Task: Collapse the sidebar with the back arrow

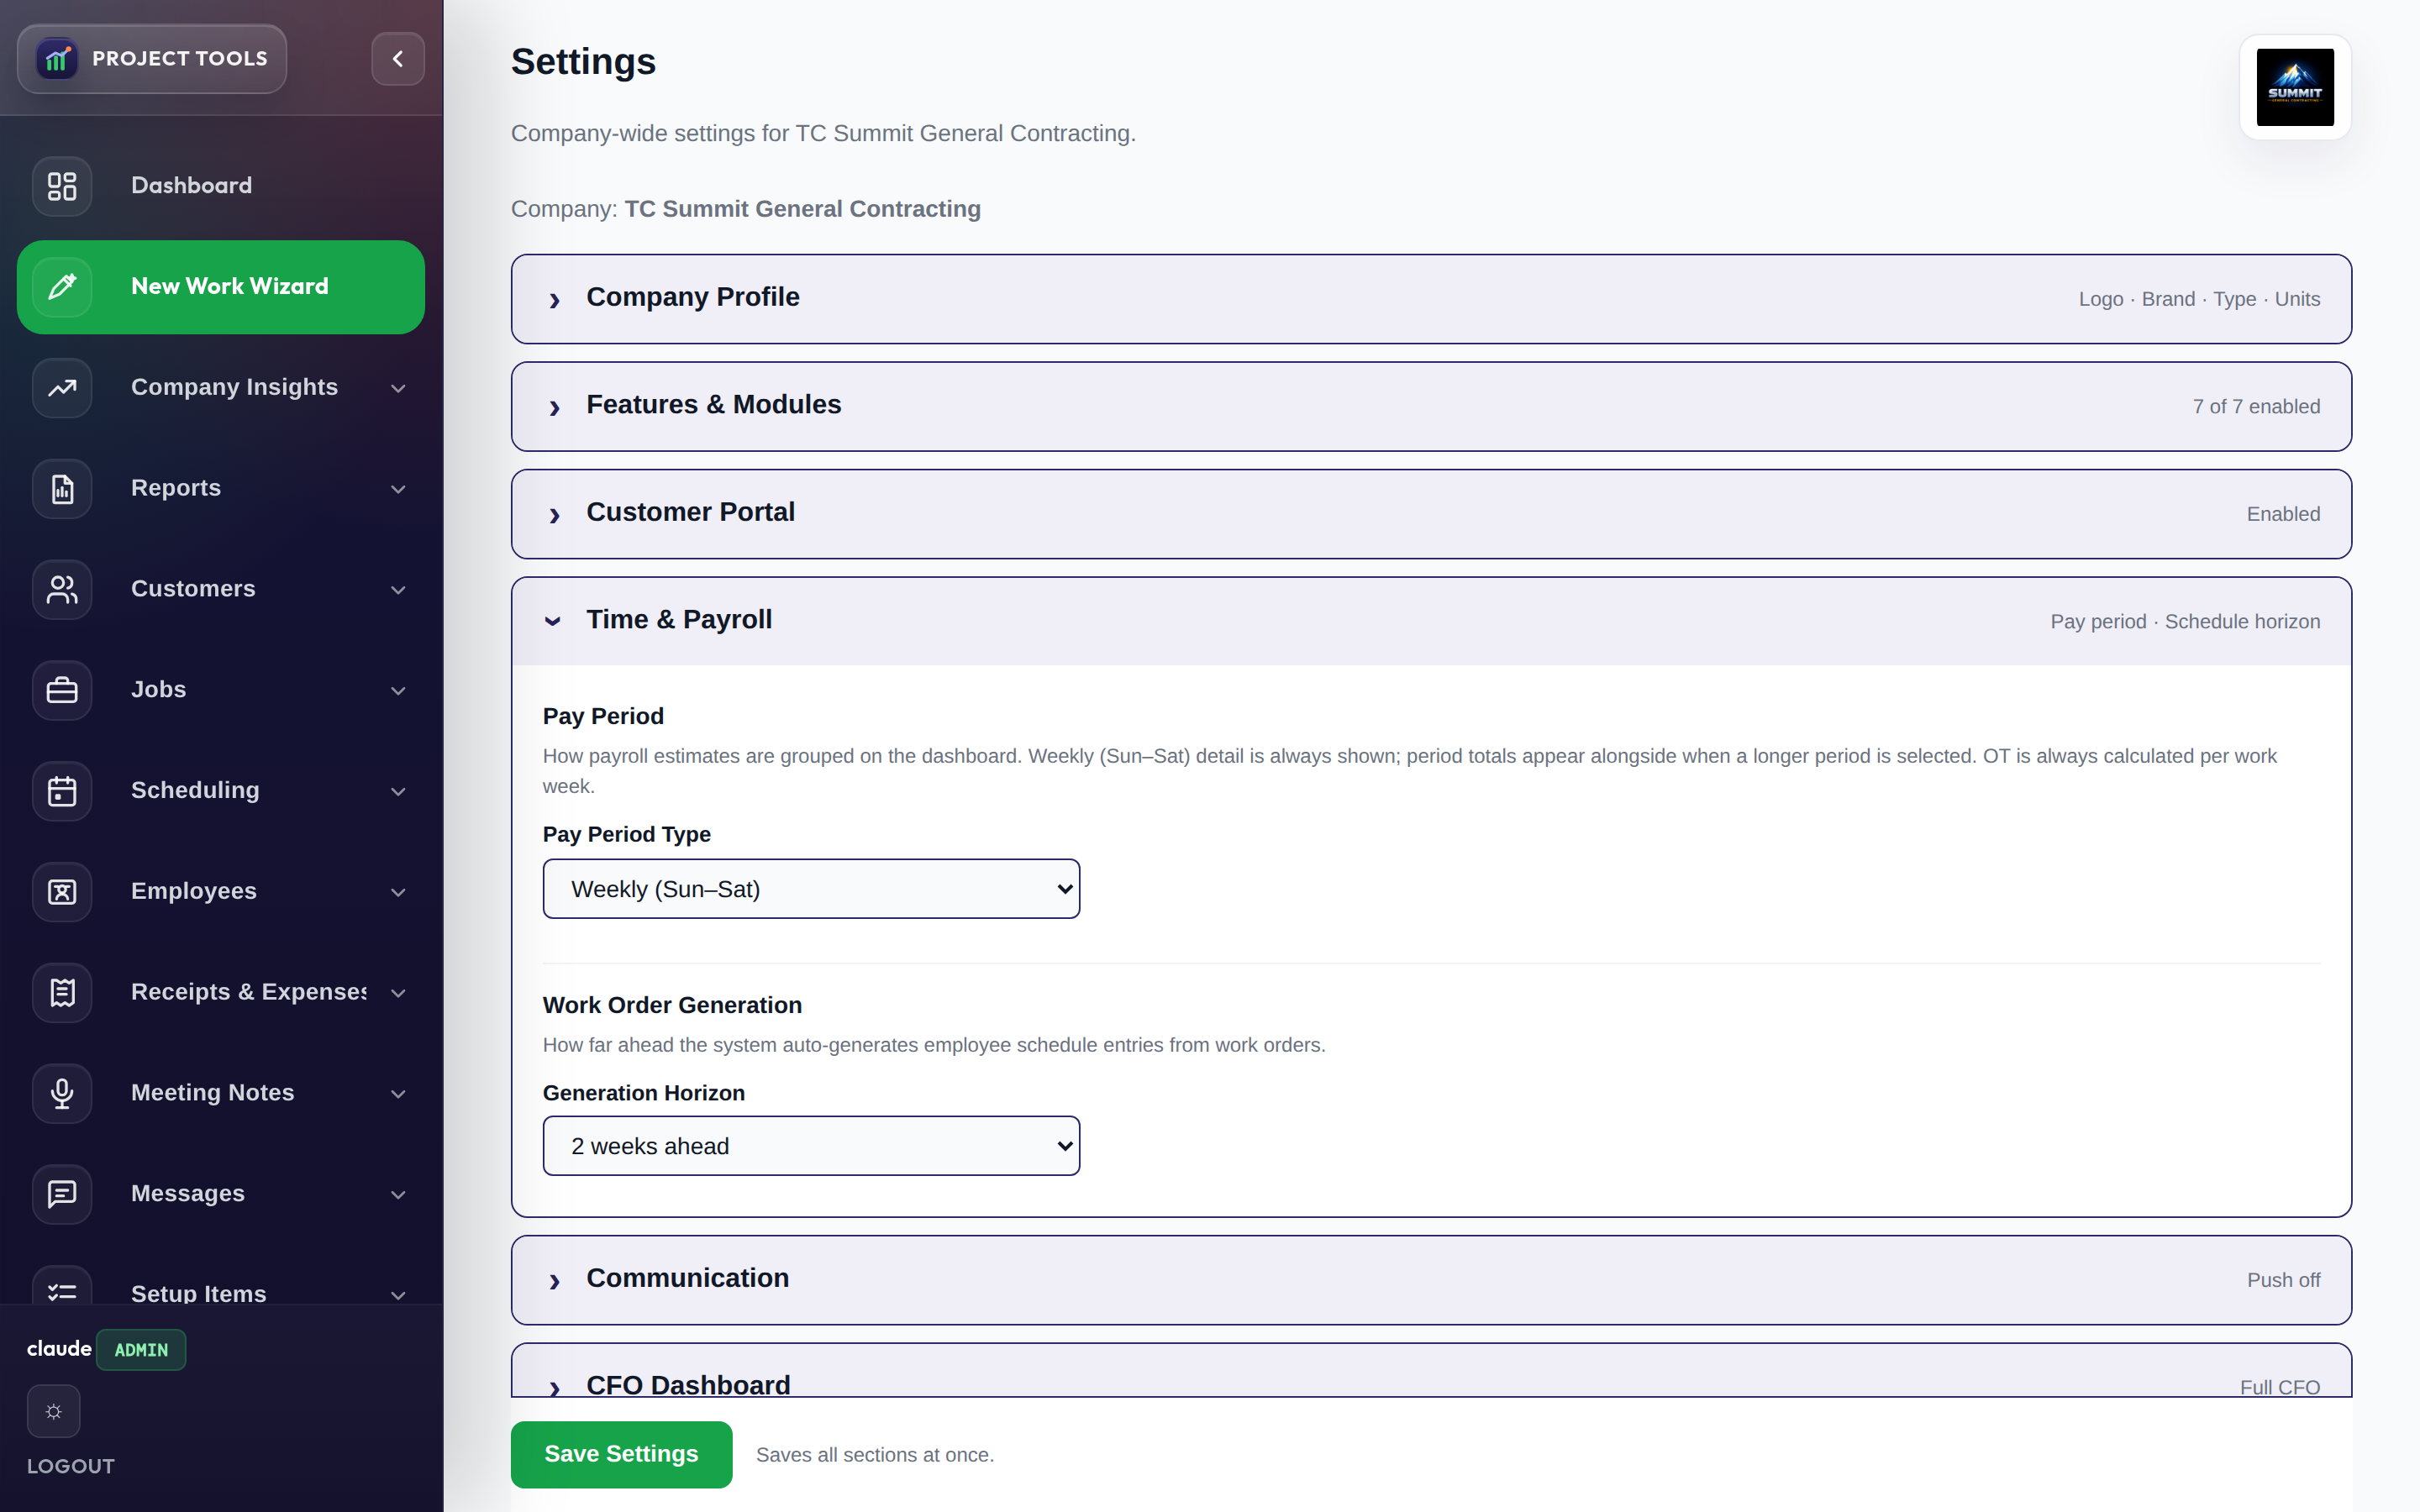Action: point(398,59)
